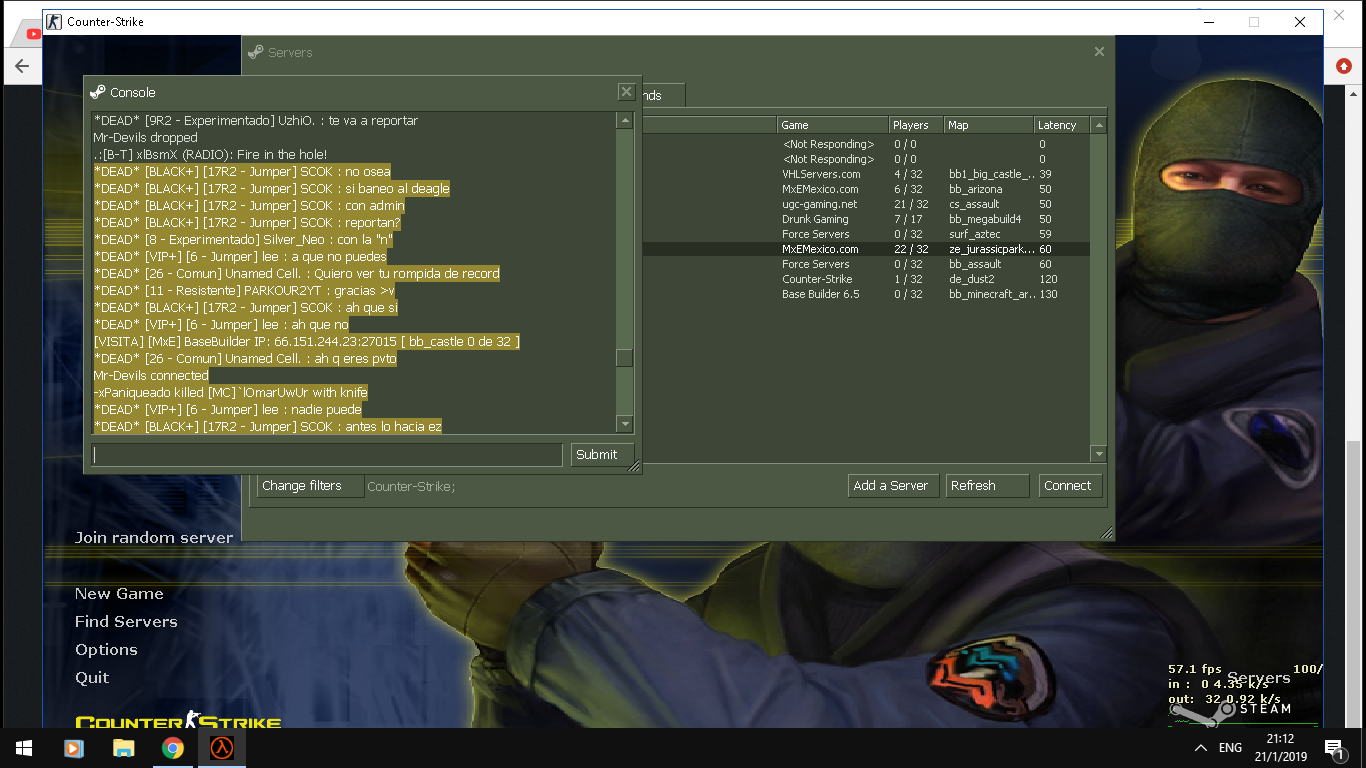The image size is (1366, 768).
Task: Click Half-Life taskbar icon
Action: (x=222, y=748)
